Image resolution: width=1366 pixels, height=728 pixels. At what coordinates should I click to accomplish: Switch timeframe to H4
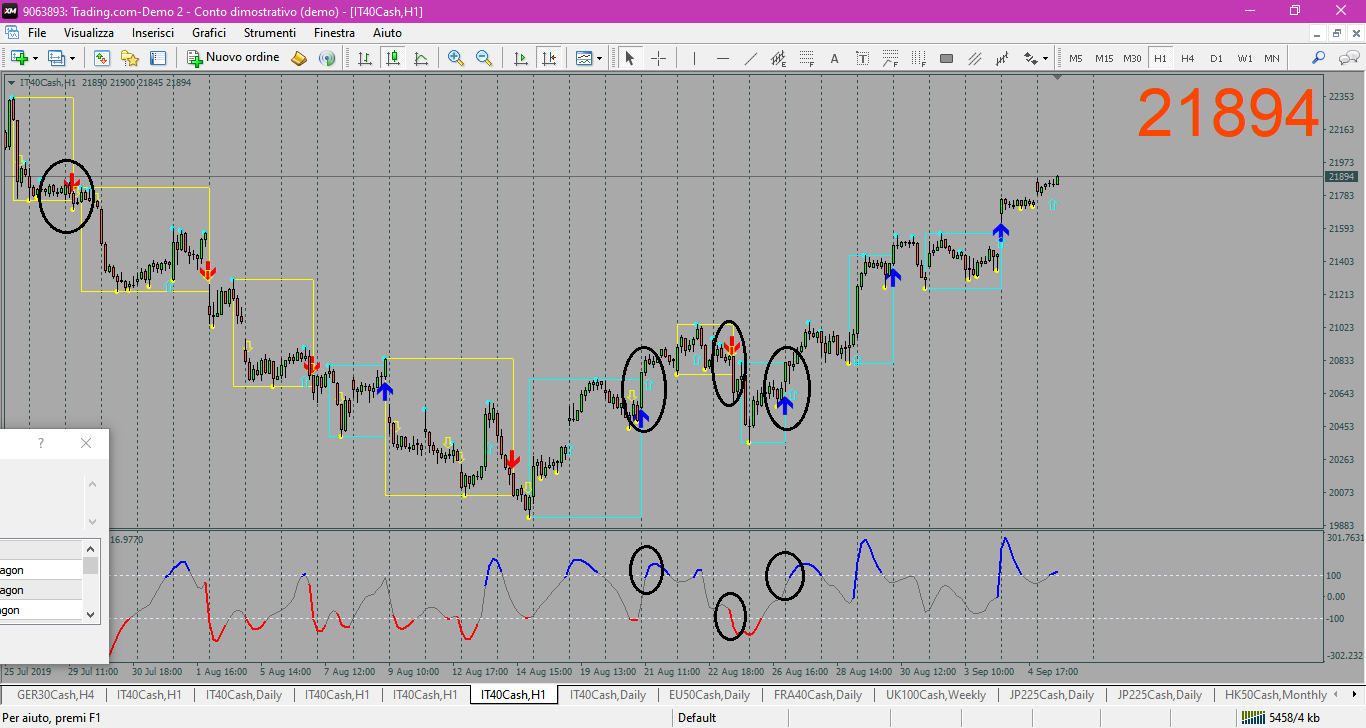tap(1188, 58)
